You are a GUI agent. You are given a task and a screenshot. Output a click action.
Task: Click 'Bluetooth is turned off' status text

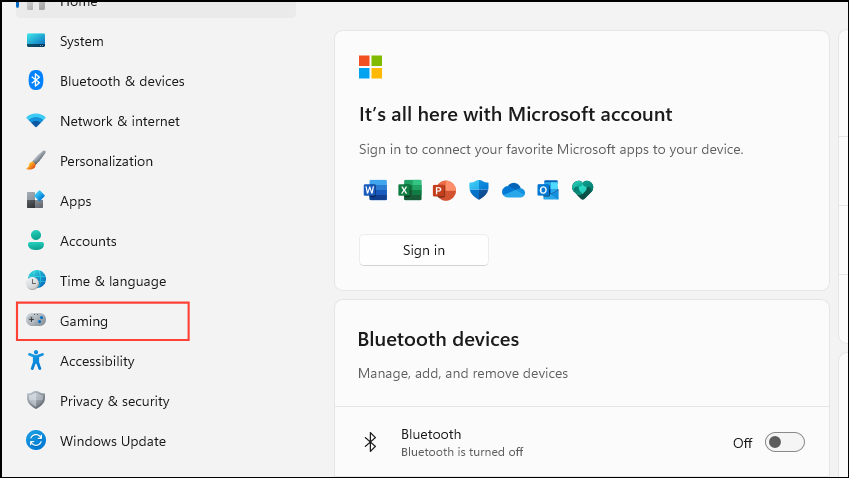462,452
